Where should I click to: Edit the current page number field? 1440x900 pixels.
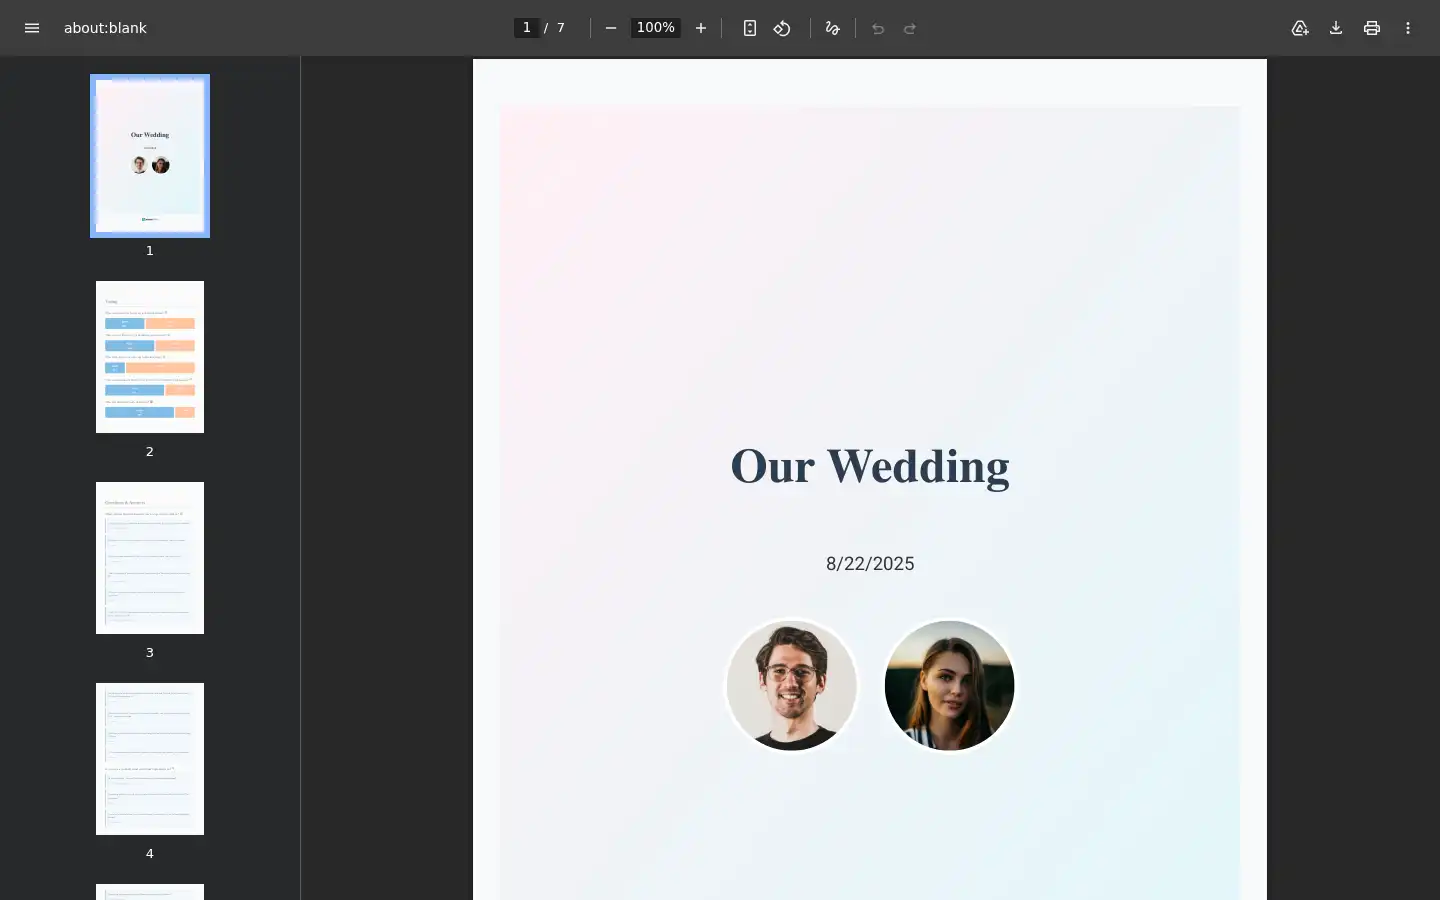[x=527, y=28]
